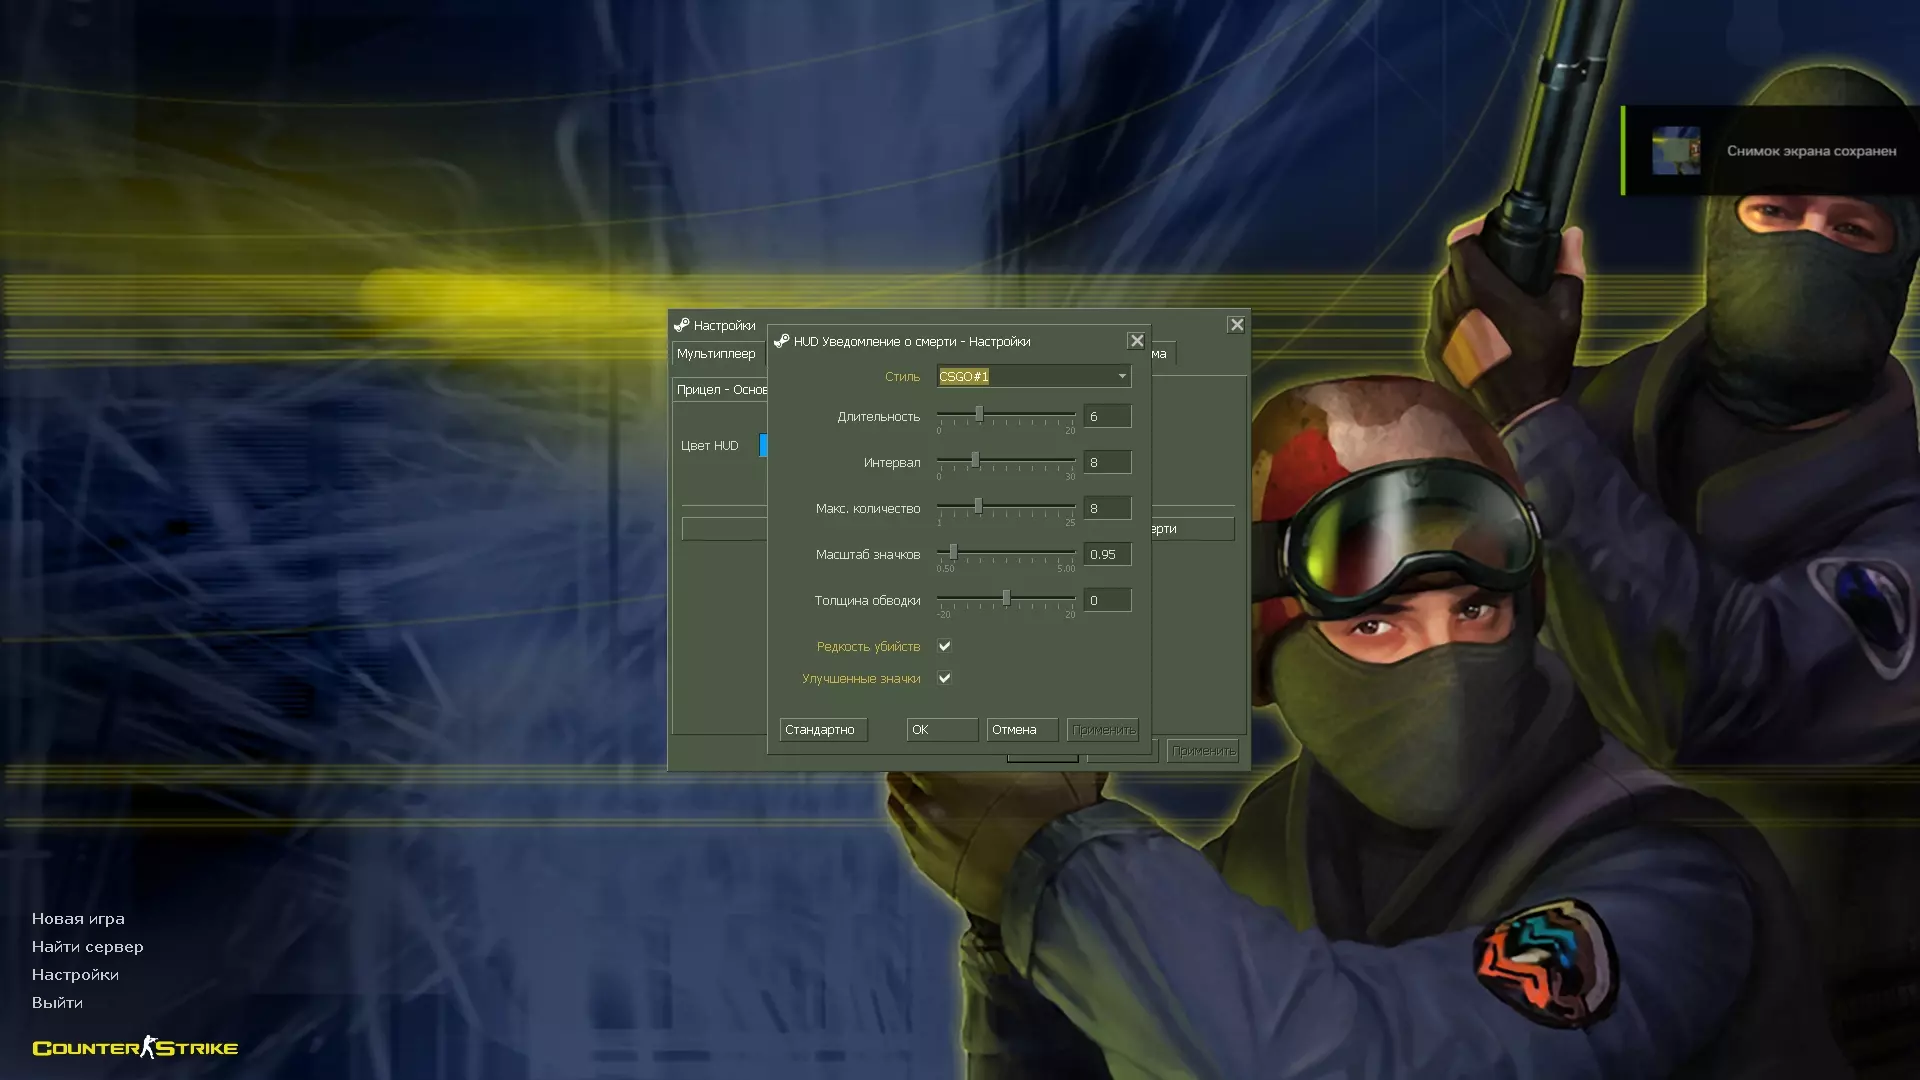Confirm with the OK button
This screenshot has height=1080, width=1920.
click(941, 730)
